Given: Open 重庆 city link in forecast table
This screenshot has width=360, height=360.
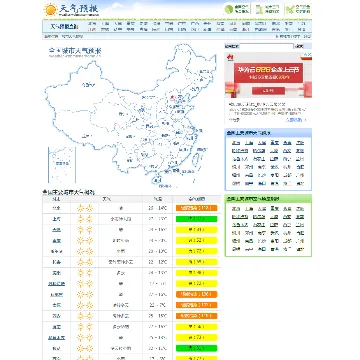Looking at the screenshot, I should point(56,241).
